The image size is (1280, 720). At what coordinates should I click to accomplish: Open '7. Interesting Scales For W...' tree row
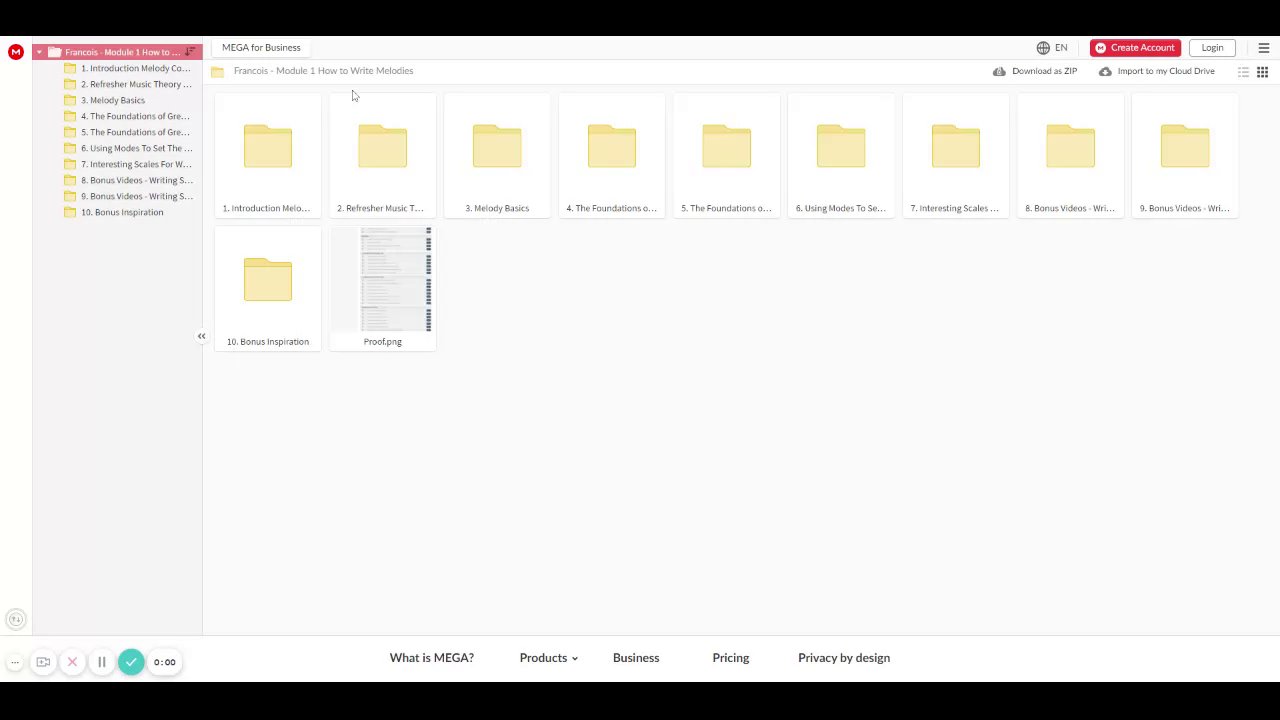[x=135, y=164]
